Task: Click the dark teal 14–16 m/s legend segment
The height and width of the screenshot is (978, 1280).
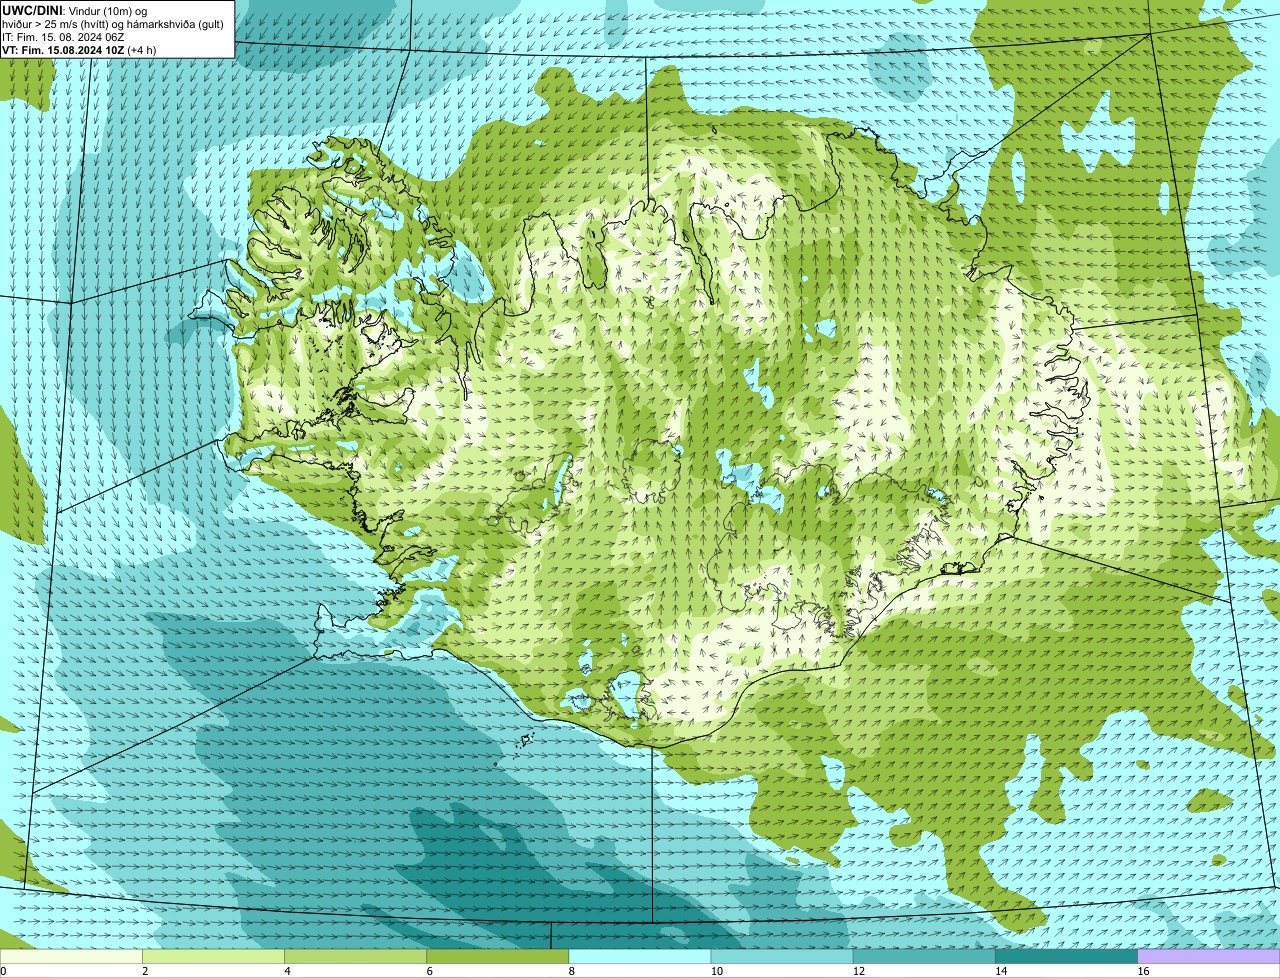Action: (1066, 956)
